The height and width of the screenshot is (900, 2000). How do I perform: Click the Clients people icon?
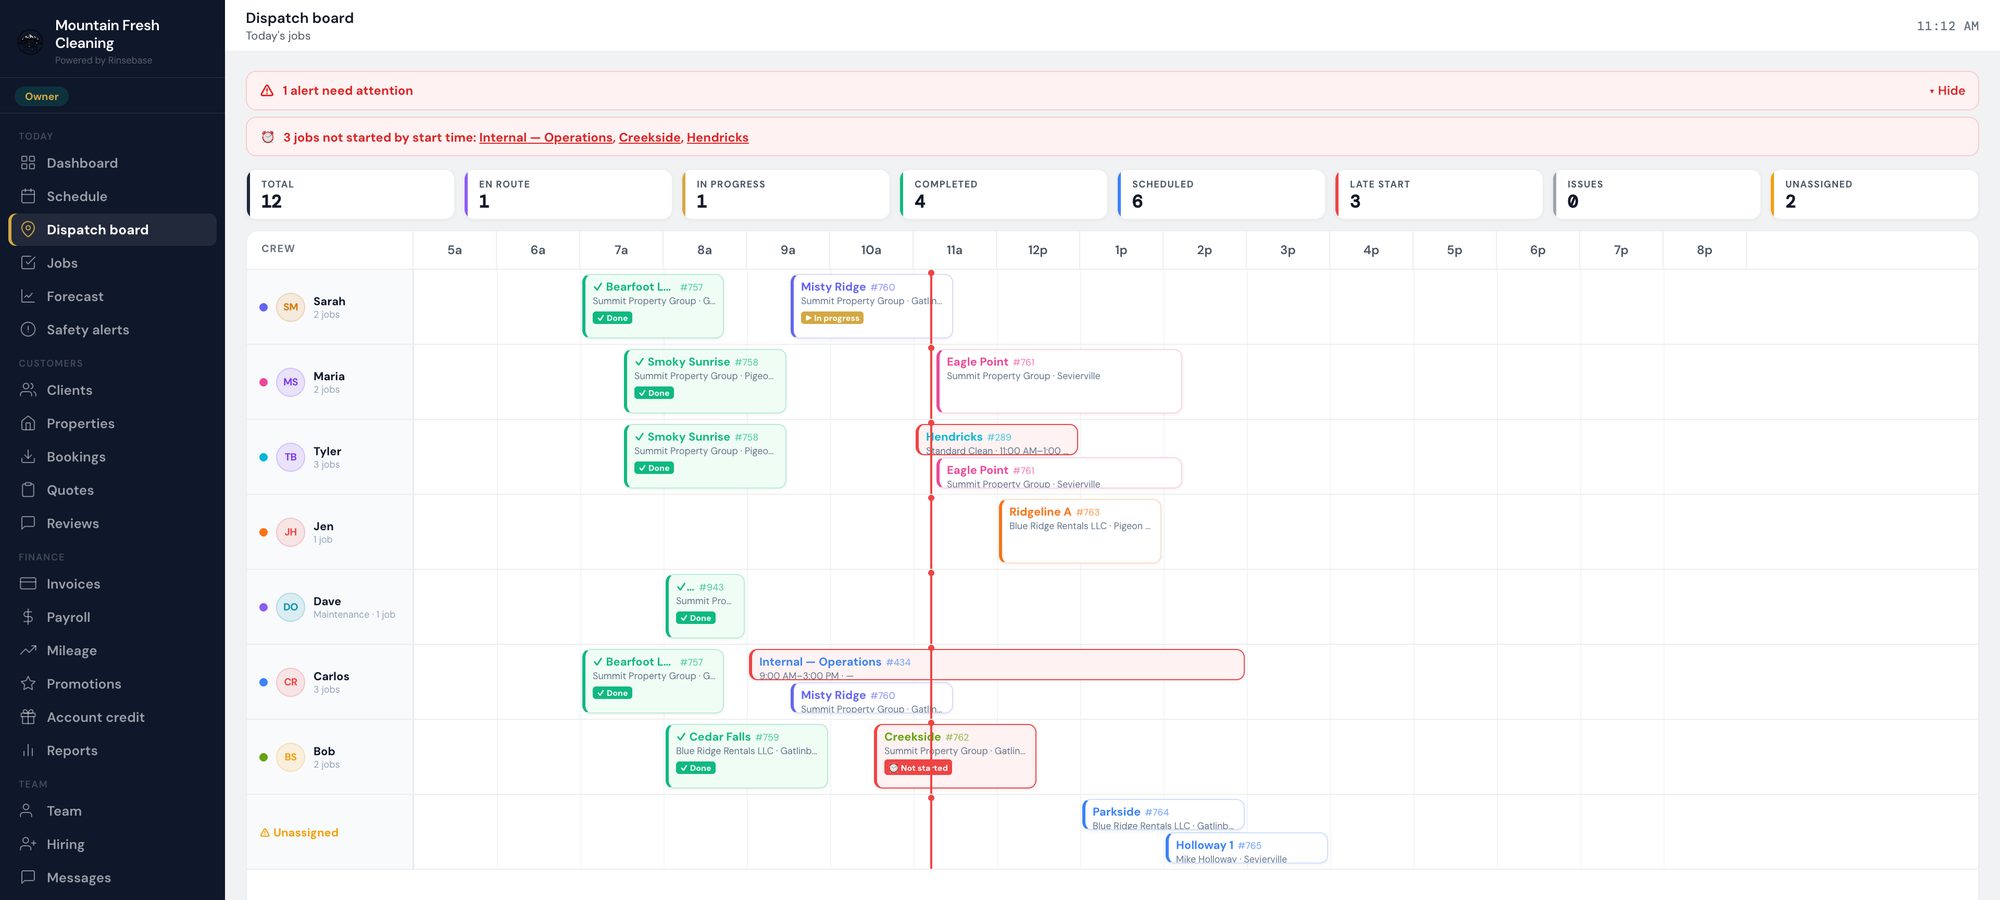click(28, 390)
